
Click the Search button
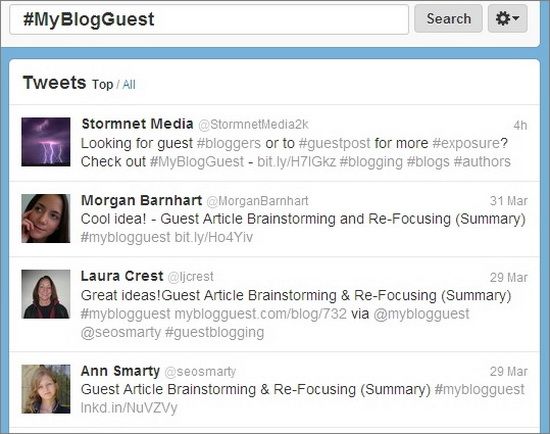[448, 19]
